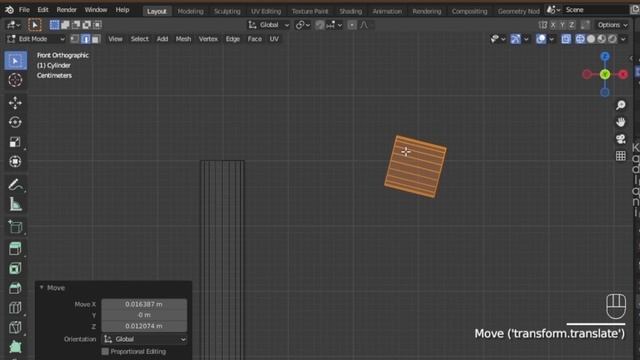Open the pivot point dropdown
The image size is (640, 360).
[302, 25]
